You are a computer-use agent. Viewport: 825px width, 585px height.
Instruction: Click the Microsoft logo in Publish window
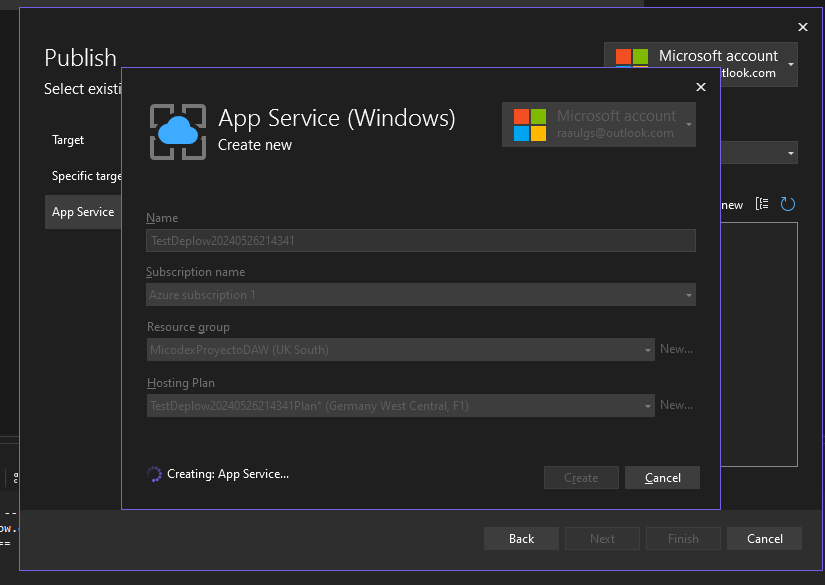pos(632,57)
